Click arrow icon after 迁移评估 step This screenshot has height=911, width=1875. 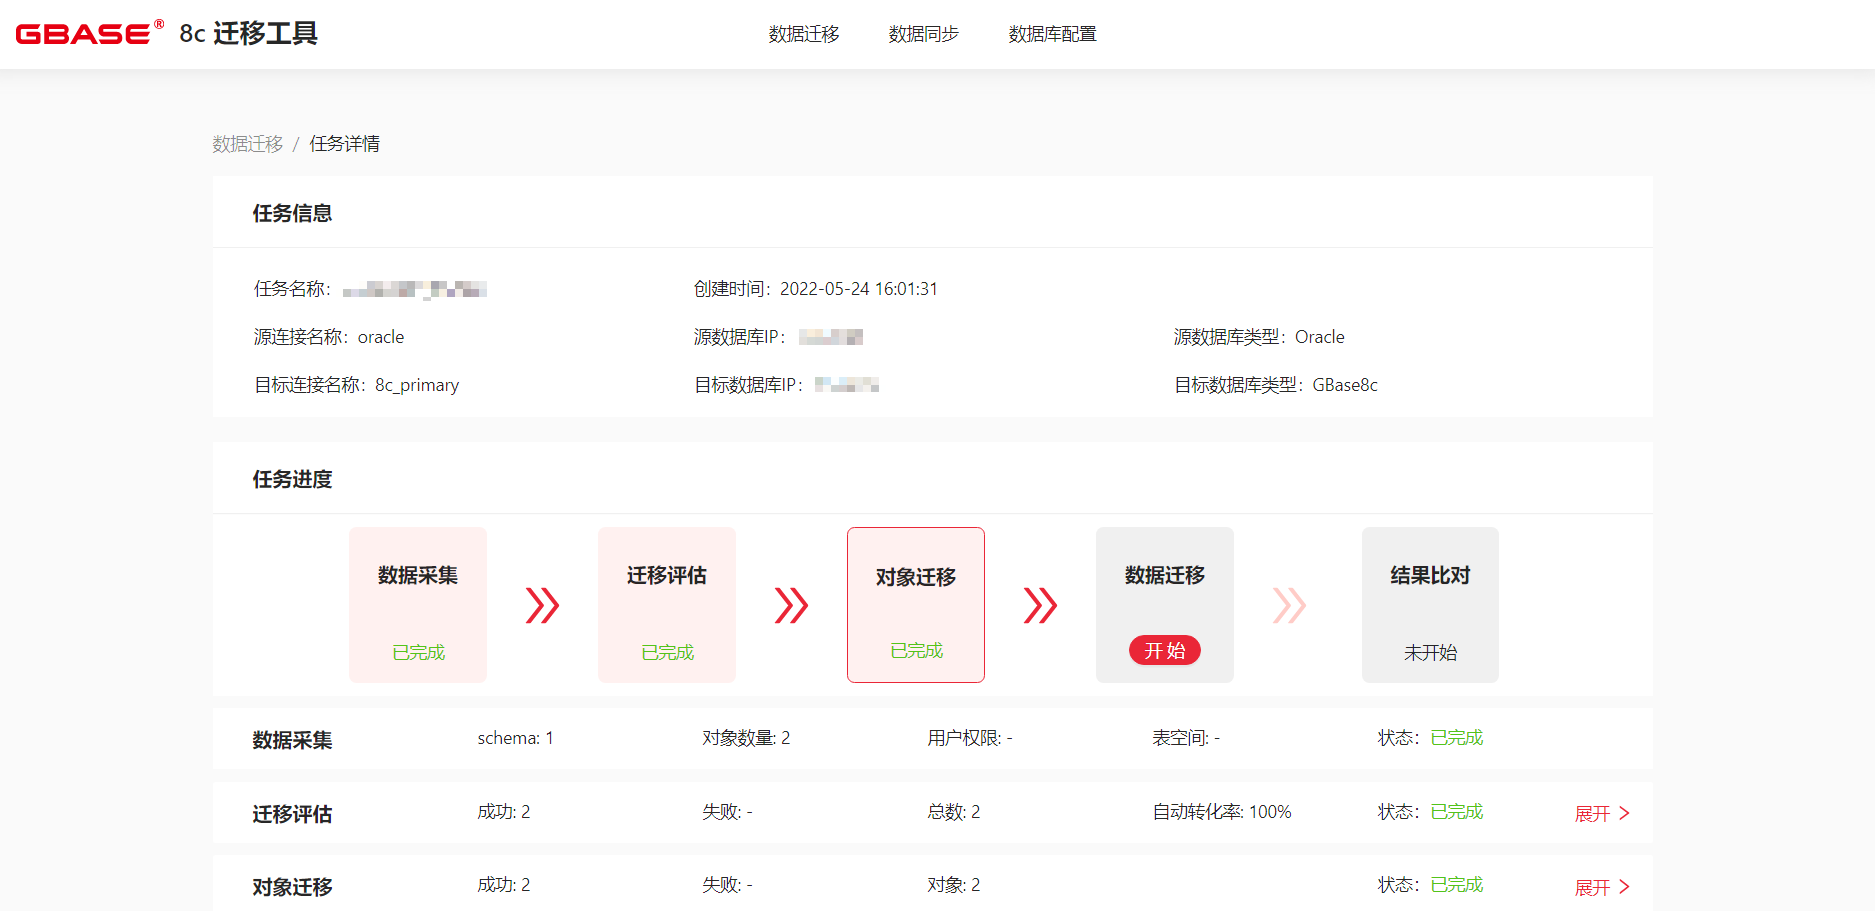(x=791, y=605)
